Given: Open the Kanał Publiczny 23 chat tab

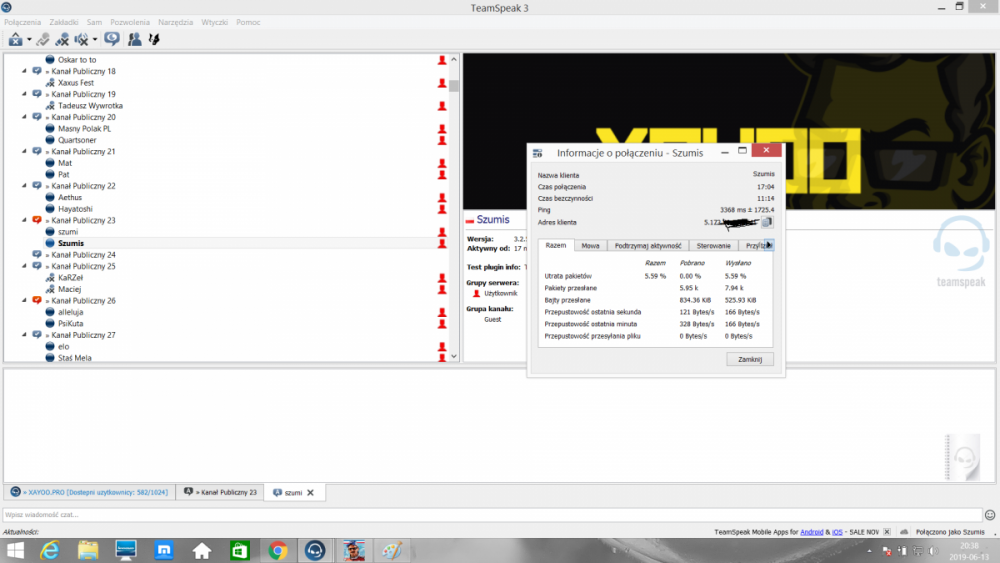Looking at the screenshot, I should [x=220, y=492].
